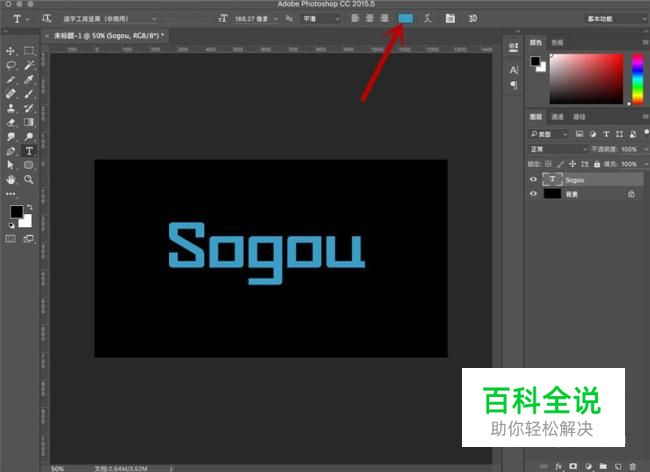Select the Rectangular Marquee tool

pos(29,51)
